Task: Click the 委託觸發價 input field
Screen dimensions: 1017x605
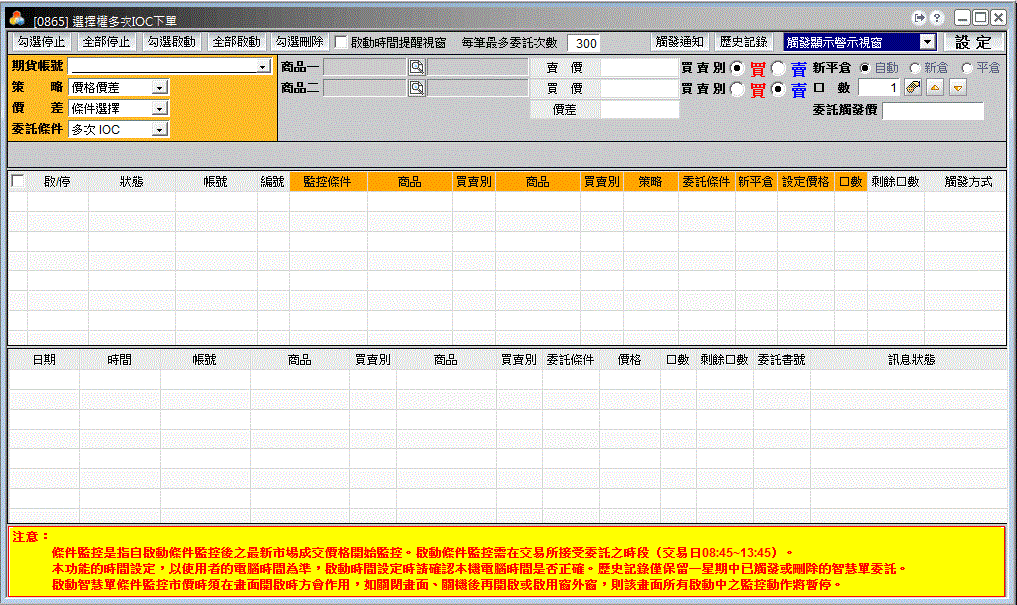Action: (932, 110)
